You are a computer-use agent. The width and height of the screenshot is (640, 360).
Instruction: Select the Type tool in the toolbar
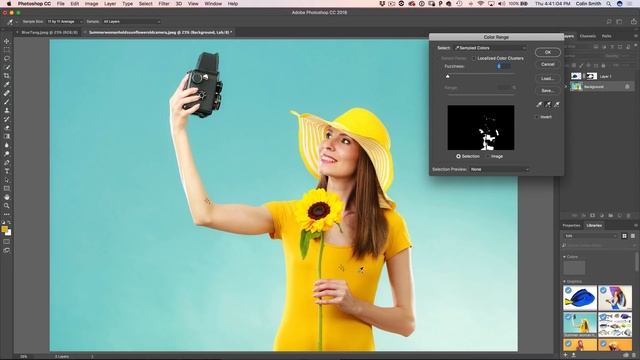click(x=7, y=171)
